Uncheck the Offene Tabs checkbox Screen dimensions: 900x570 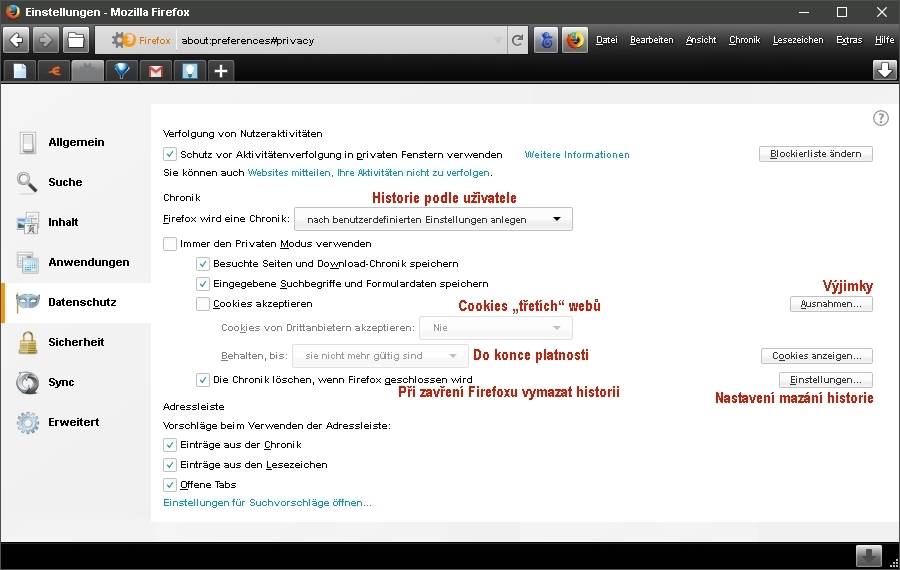tap(169, 485)
